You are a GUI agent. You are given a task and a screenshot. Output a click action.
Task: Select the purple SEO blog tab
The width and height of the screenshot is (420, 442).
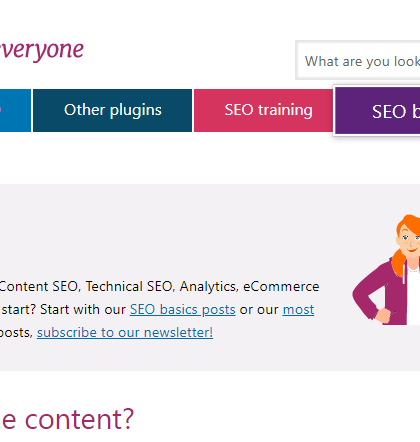377,111
